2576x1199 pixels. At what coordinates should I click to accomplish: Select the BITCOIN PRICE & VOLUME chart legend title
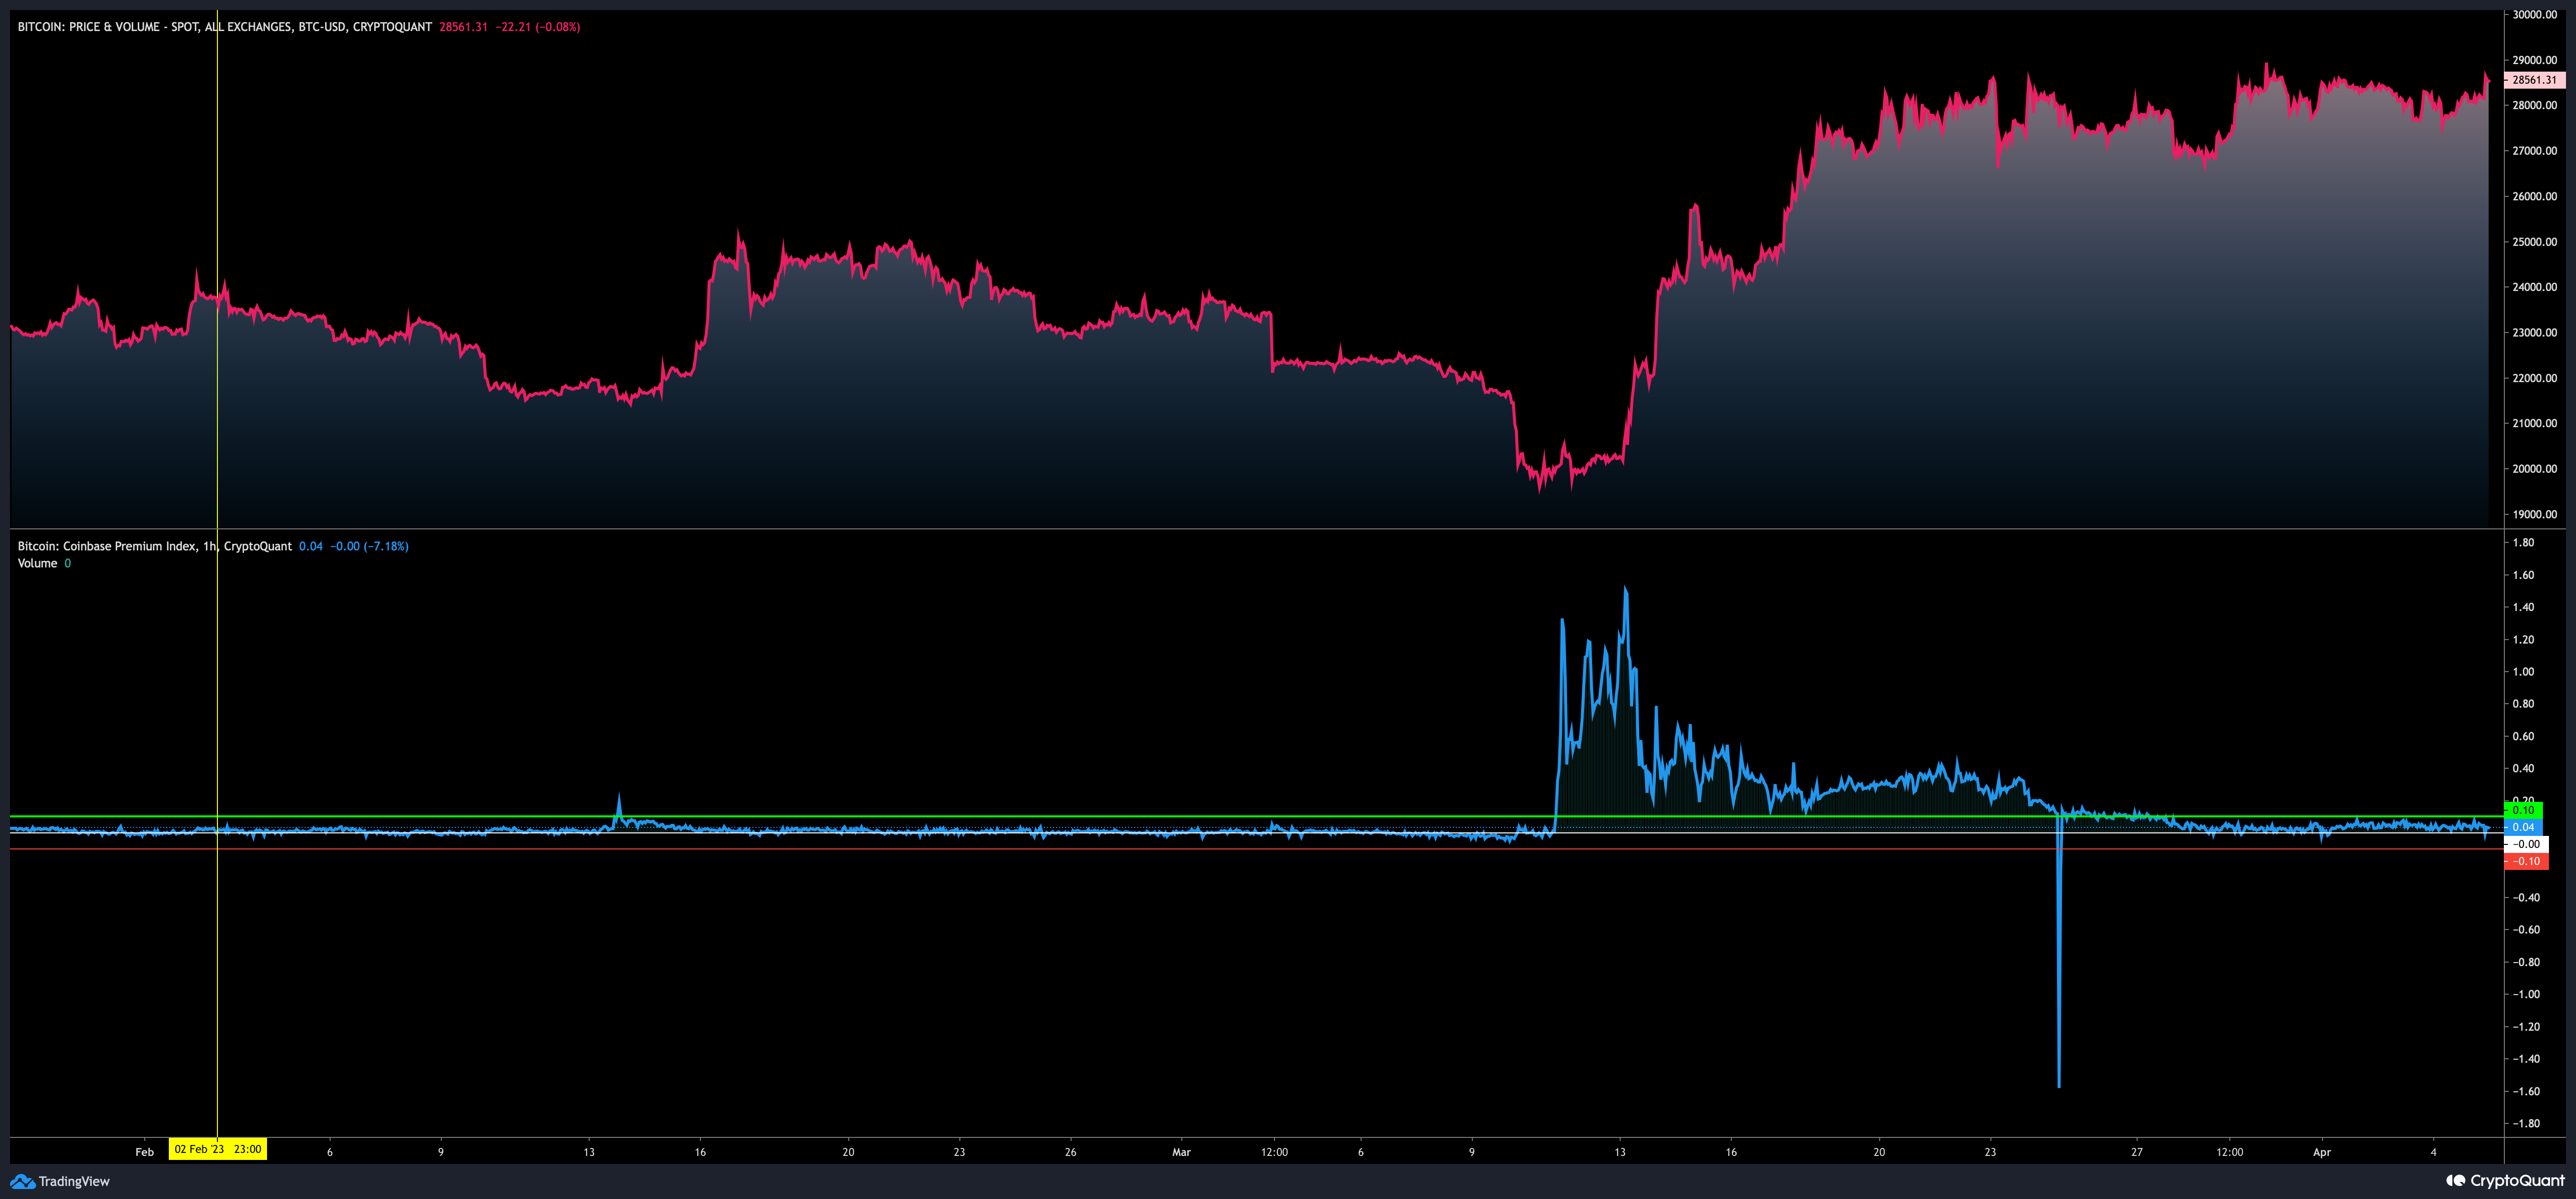215,27
